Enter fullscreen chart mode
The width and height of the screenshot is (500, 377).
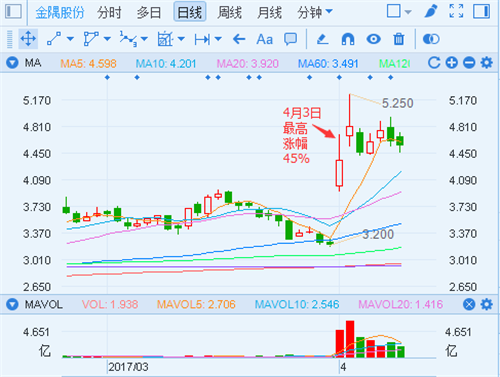coord(456,11)
